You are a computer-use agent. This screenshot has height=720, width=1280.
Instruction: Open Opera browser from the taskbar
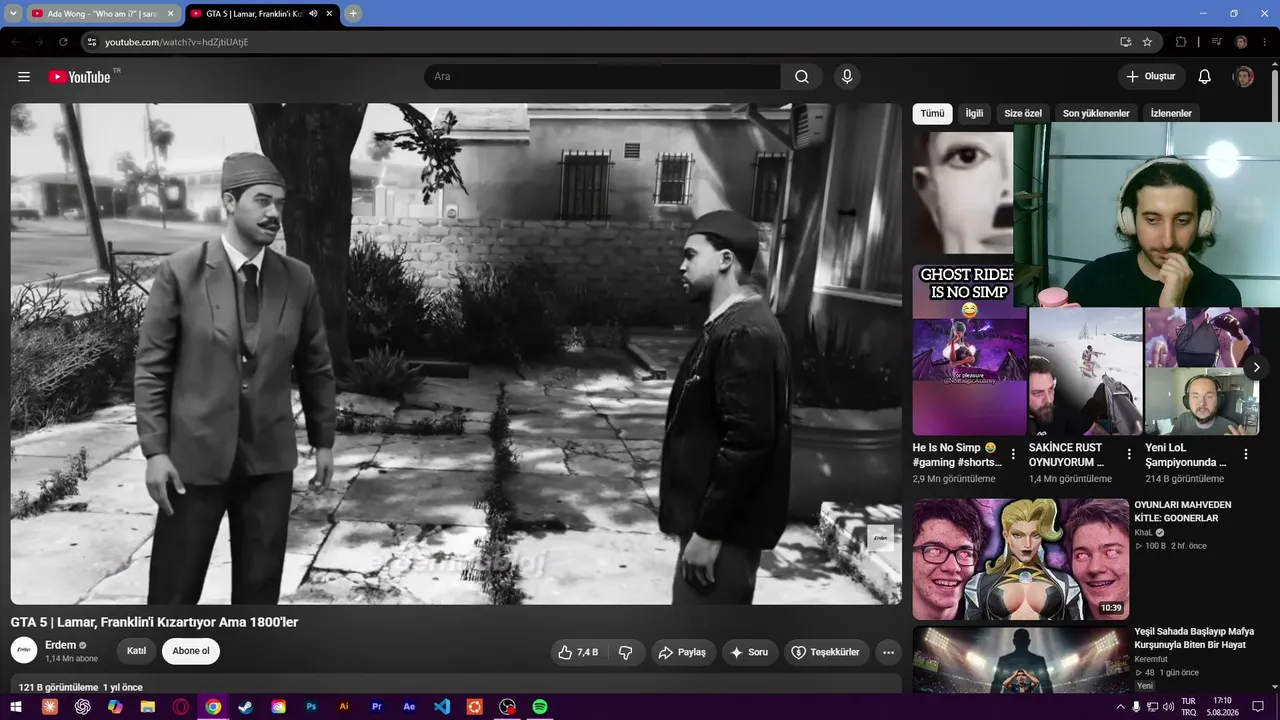181,707
